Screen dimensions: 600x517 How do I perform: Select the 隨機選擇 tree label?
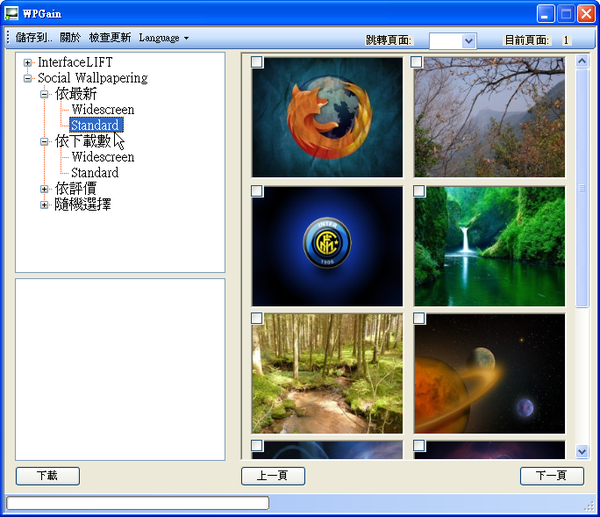pyautogui.click(x=83, y=204)
